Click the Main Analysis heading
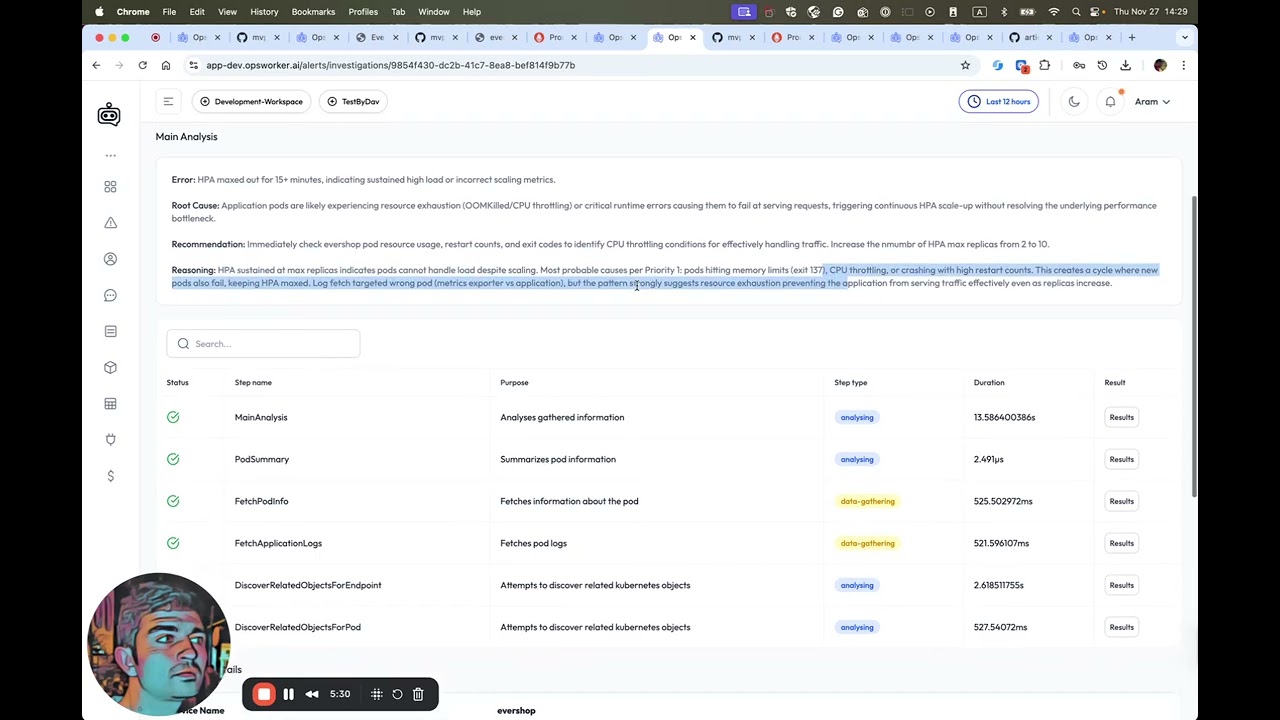This screenshot has height=720, width=1280. point(186,137)
